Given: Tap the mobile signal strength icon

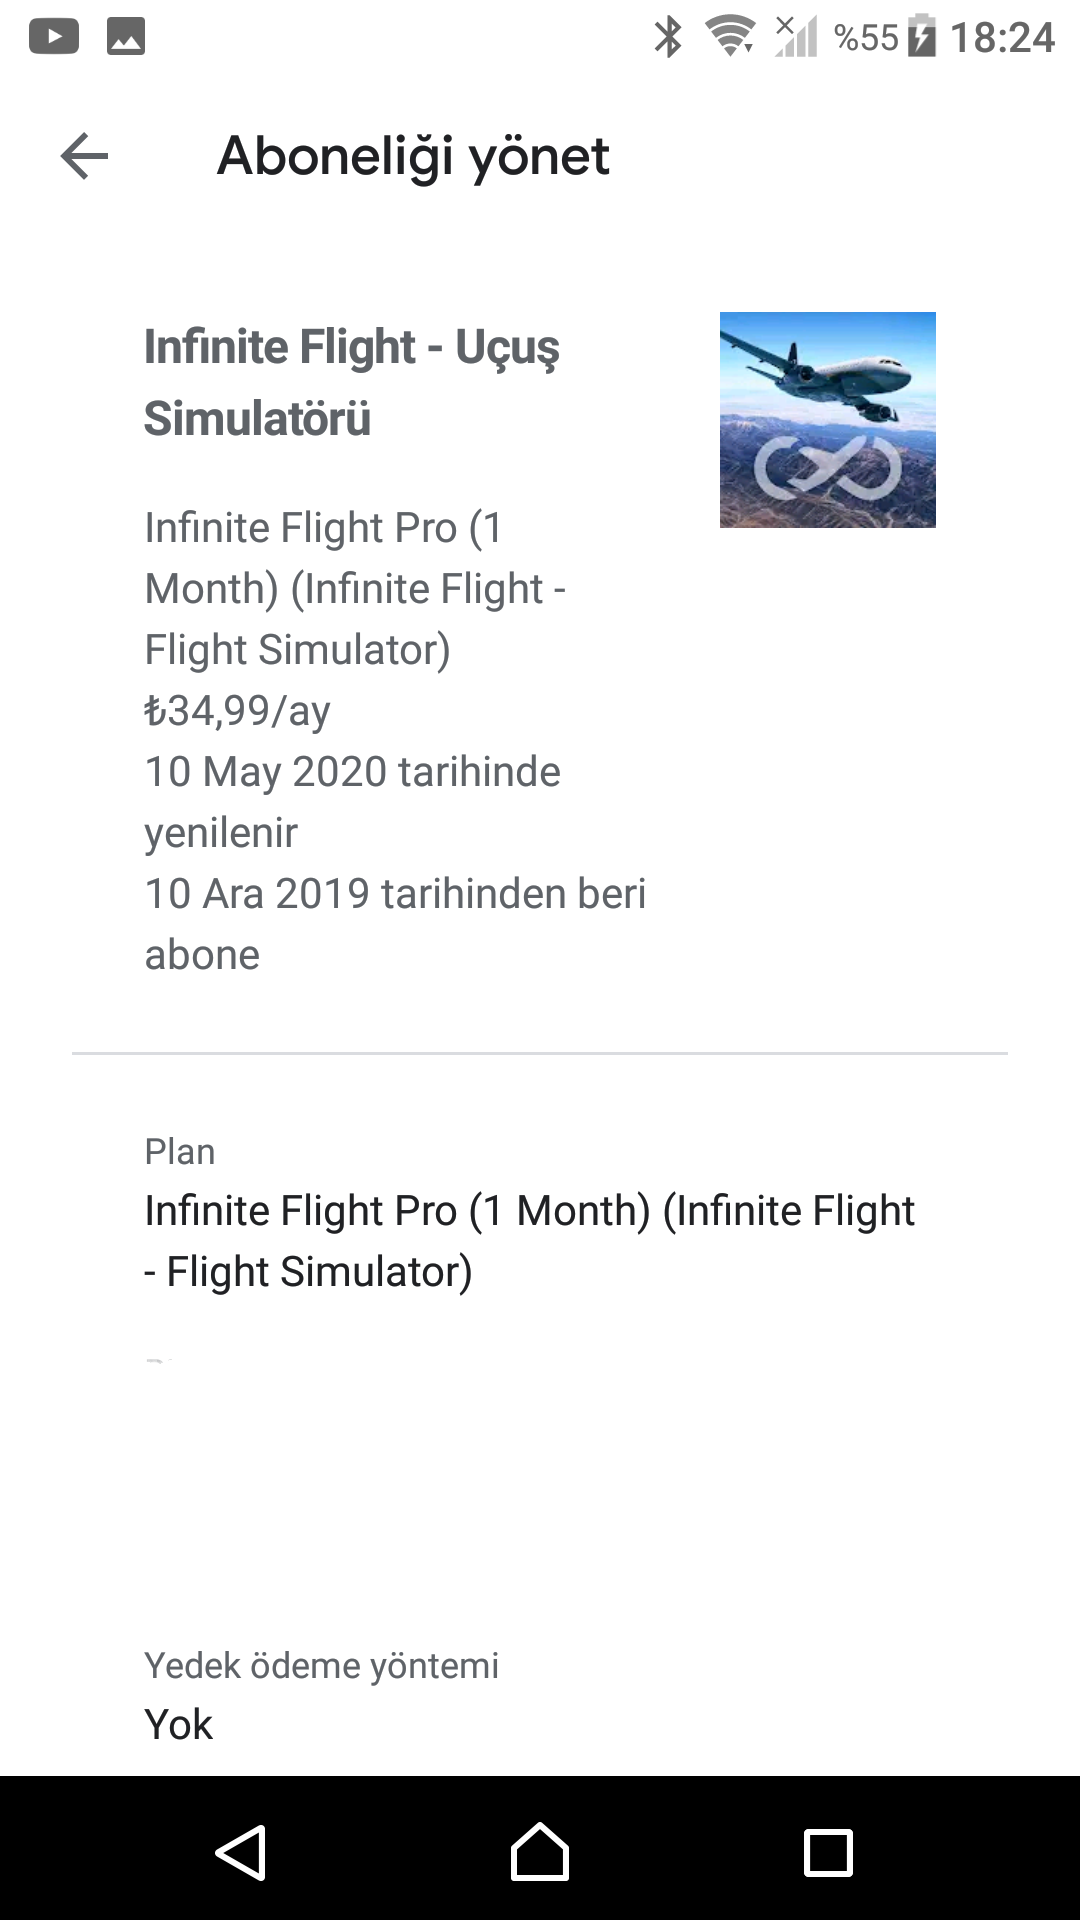Looking at the screenshot, I should click(x=796, y=37).
